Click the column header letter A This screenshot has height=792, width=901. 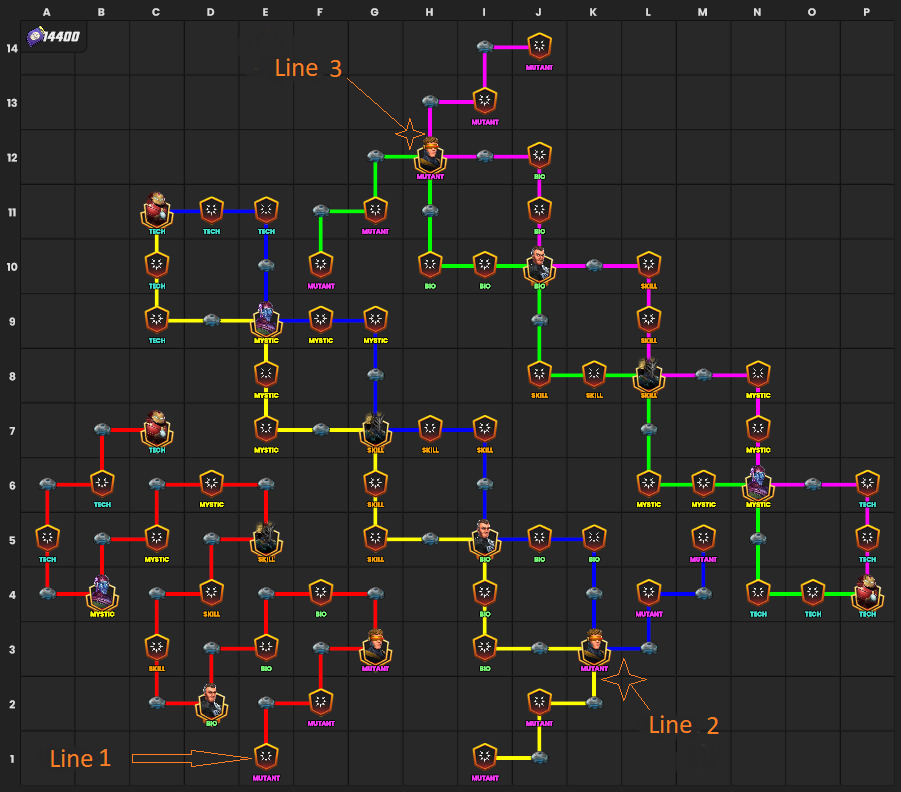[47, 11]
